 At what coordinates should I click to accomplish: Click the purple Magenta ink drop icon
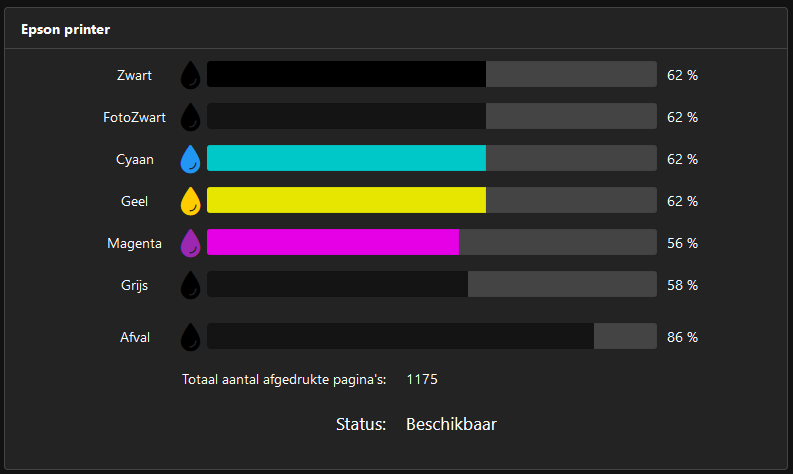pos(190,243)
